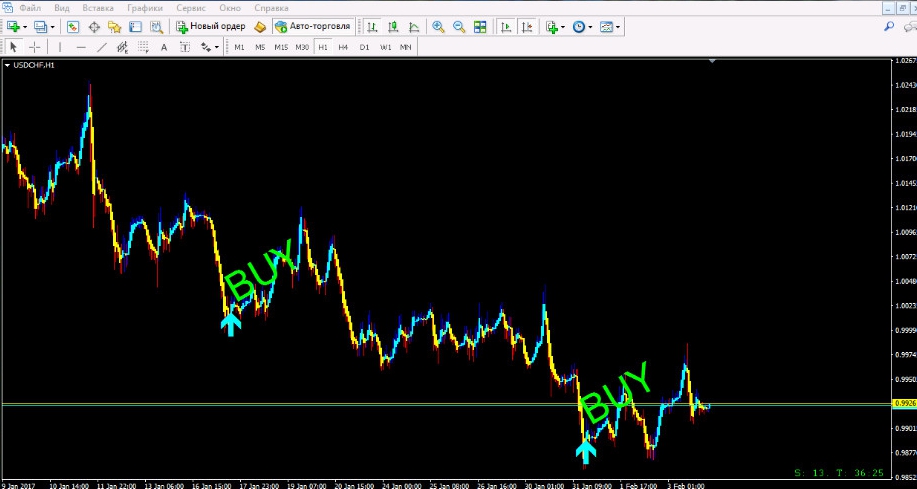This screenshot has height=489, width=917.
Task: Tile chart windows with grid icon
Action: [480, 27]
